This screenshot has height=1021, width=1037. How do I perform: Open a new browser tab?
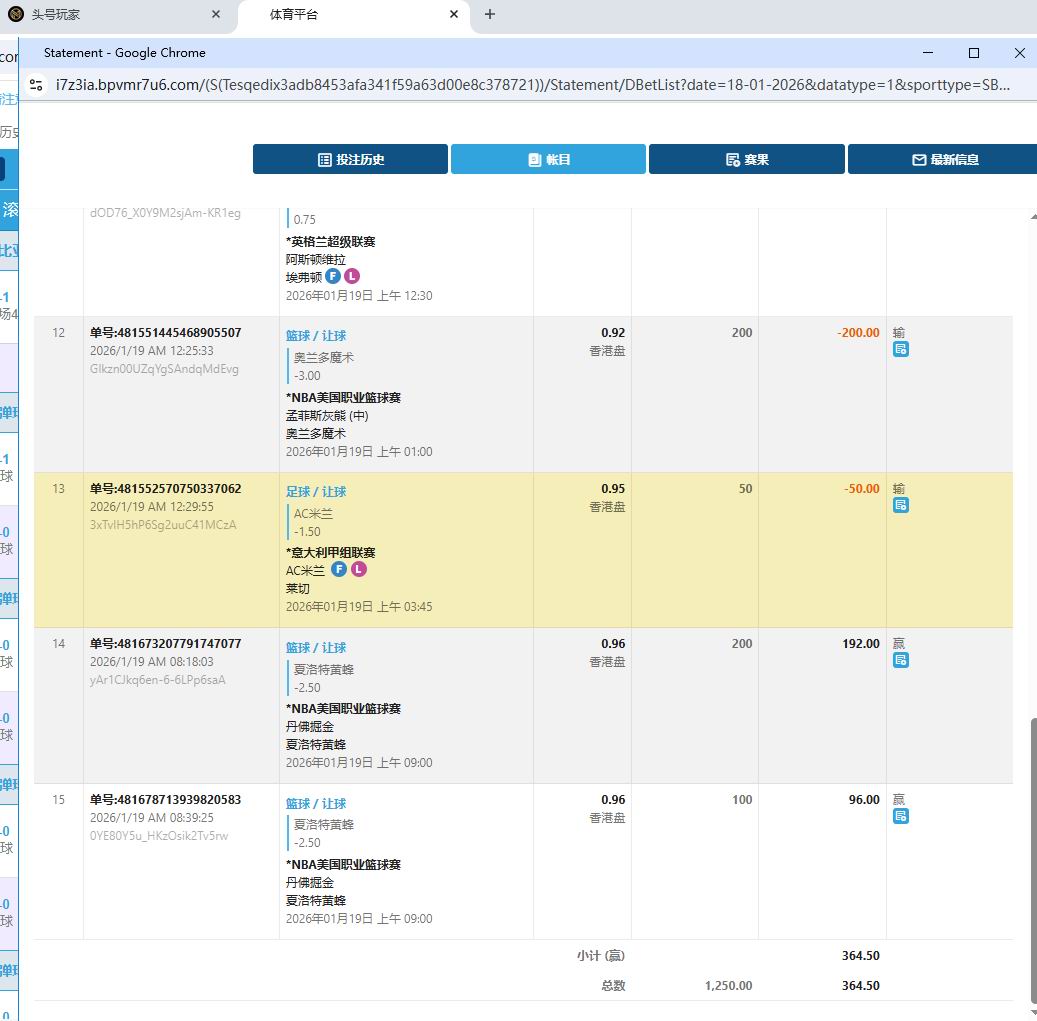pos(489,15)
